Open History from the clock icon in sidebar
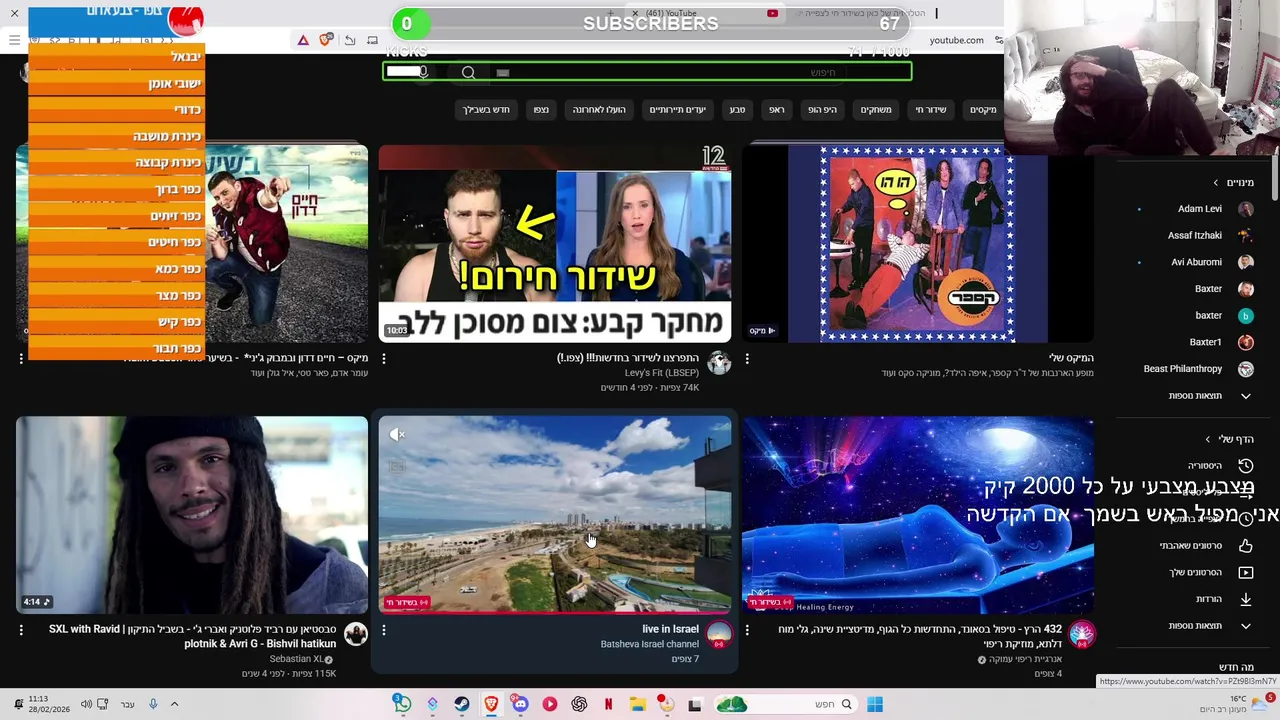Screen dimensions: 1280x720 1245,466
